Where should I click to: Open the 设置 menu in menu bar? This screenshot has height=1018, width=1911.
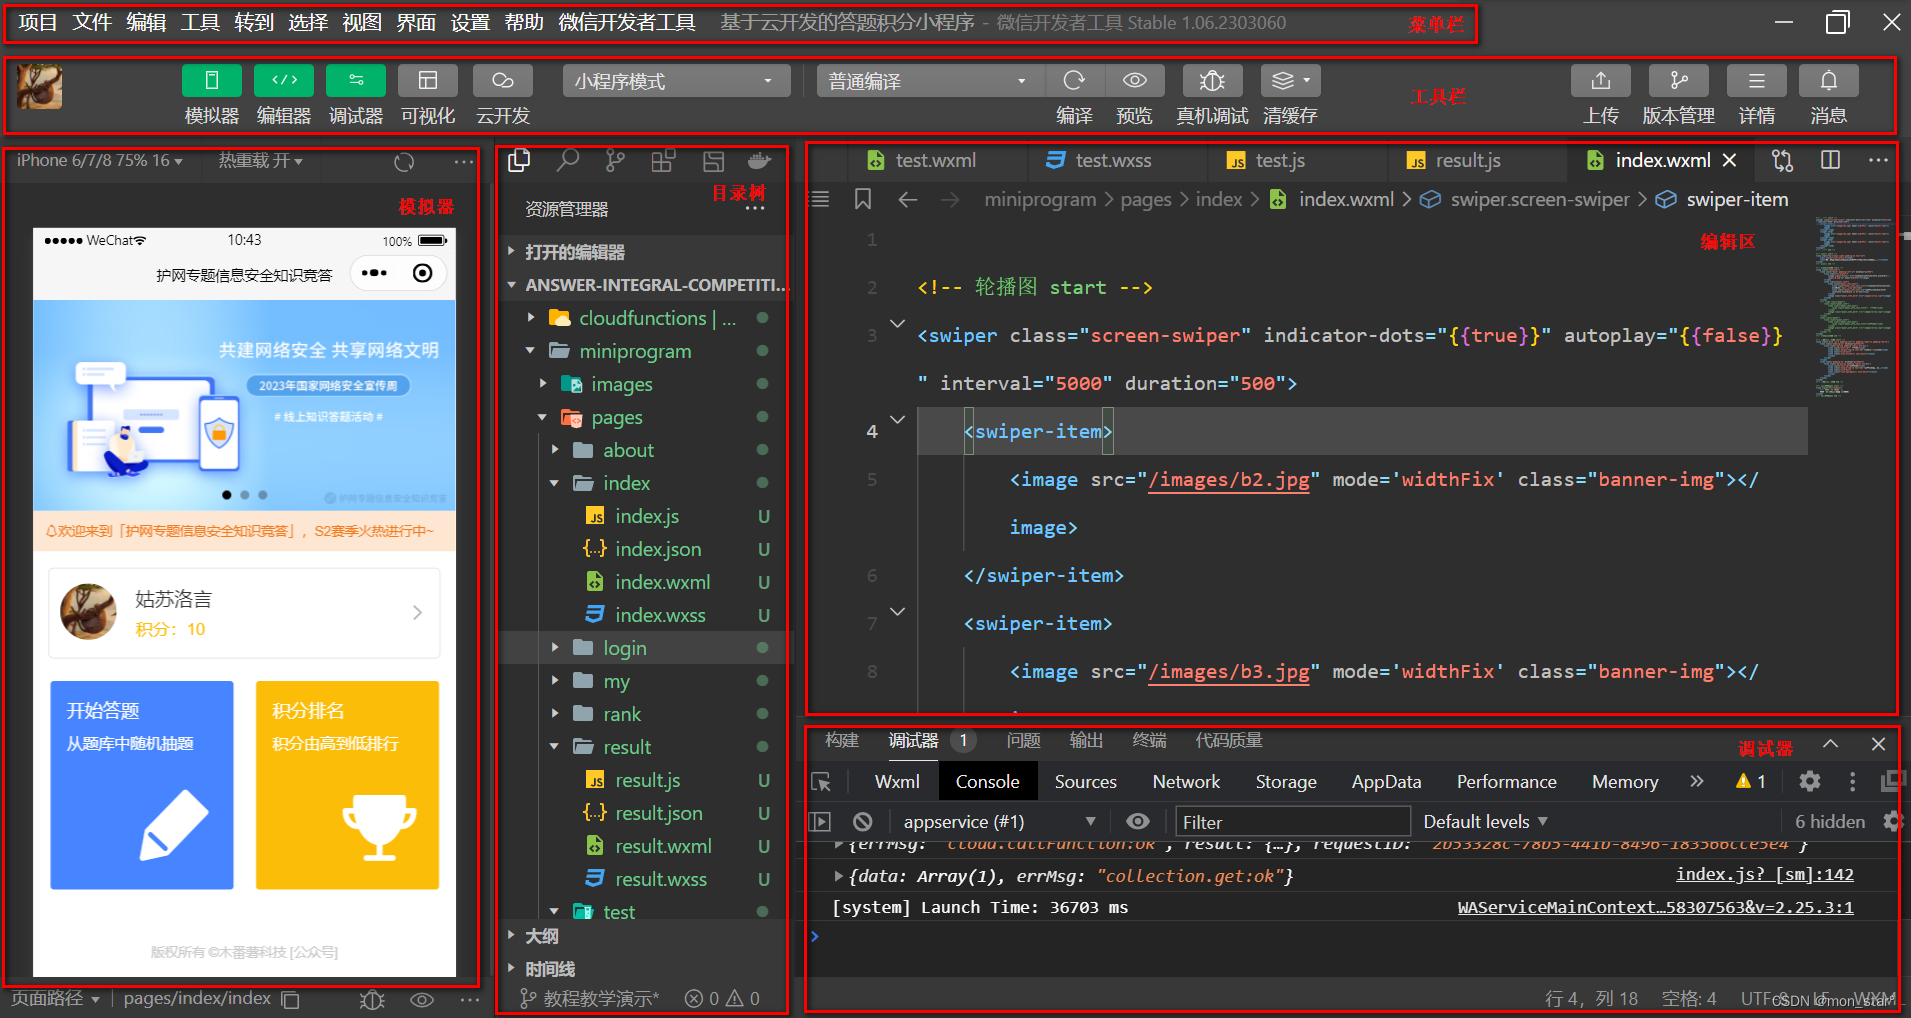(470, 22)
